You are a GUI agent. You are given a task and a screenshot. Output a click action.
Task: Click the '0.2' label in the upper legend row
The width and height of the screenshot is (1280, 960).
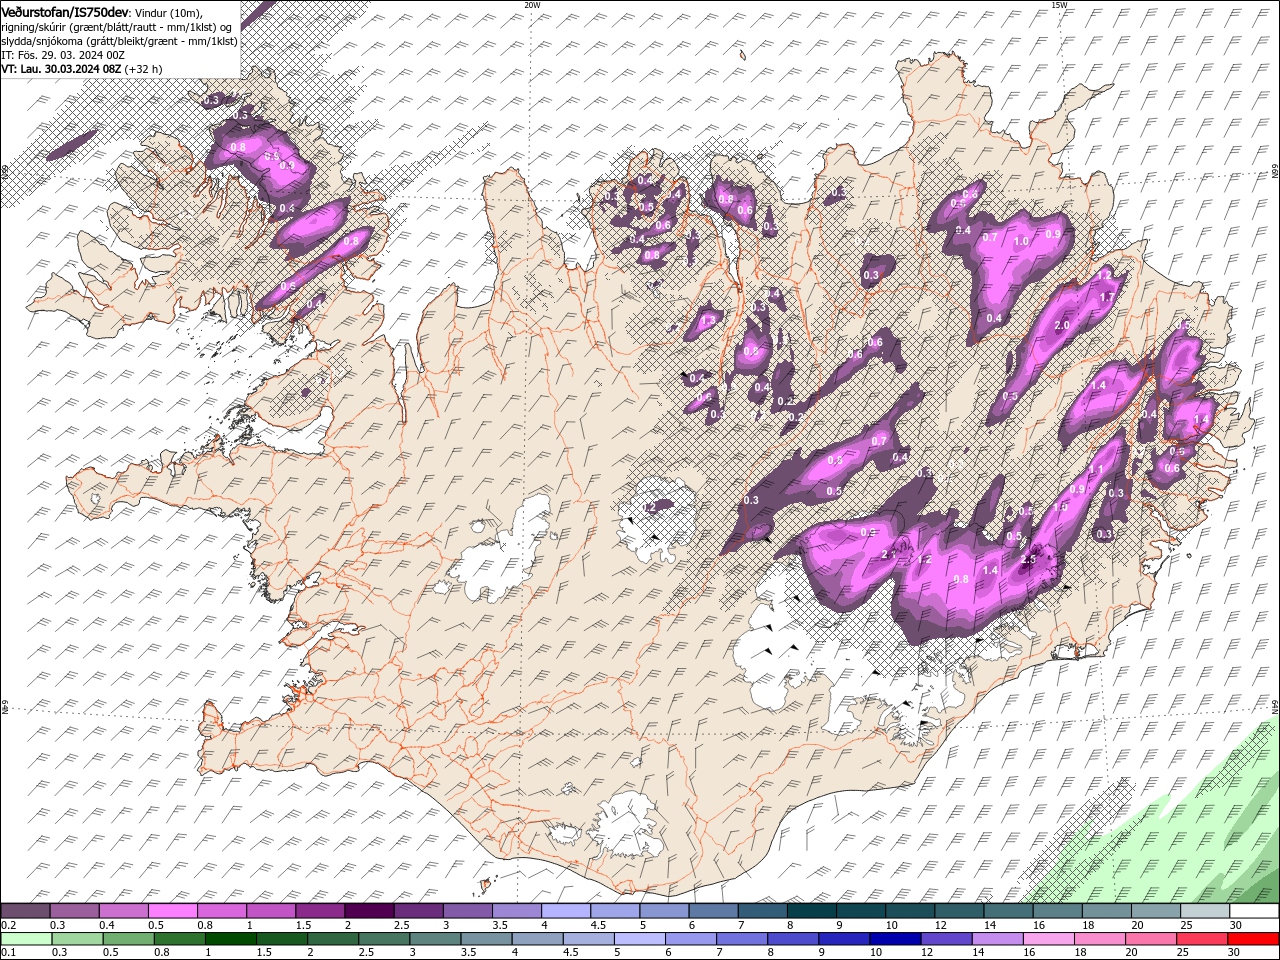9,925
